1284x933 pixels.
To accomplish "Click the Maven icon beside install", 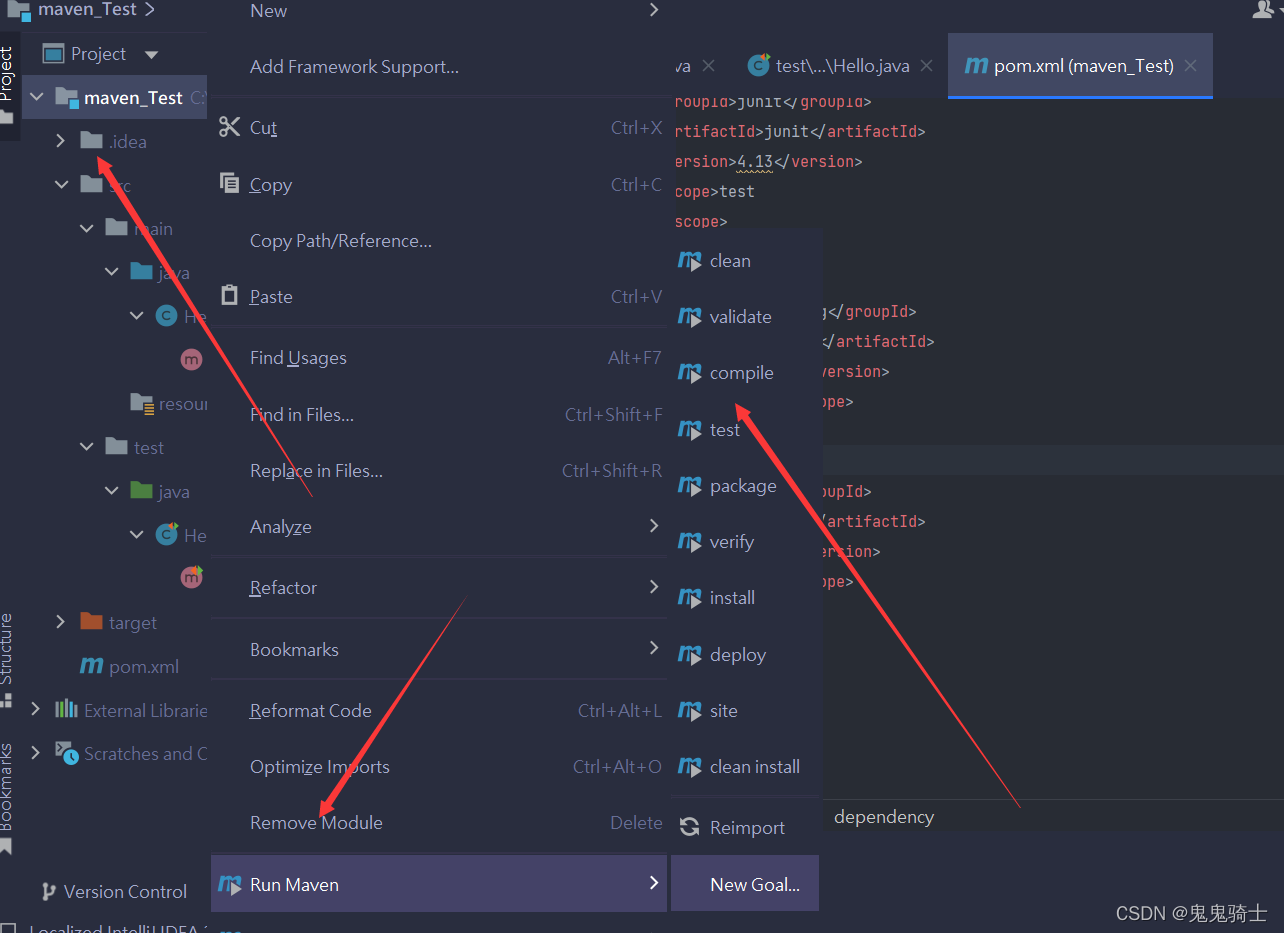I will (x=690, y=598).
